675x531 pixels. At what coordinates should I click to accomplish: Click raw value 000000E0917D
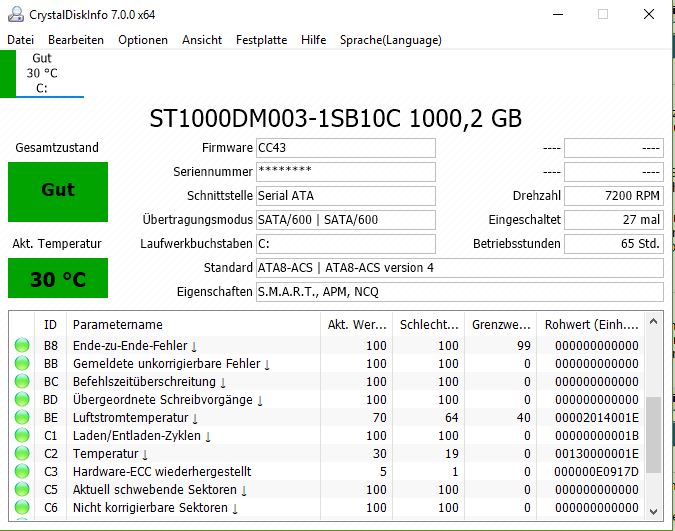point(597,472)
